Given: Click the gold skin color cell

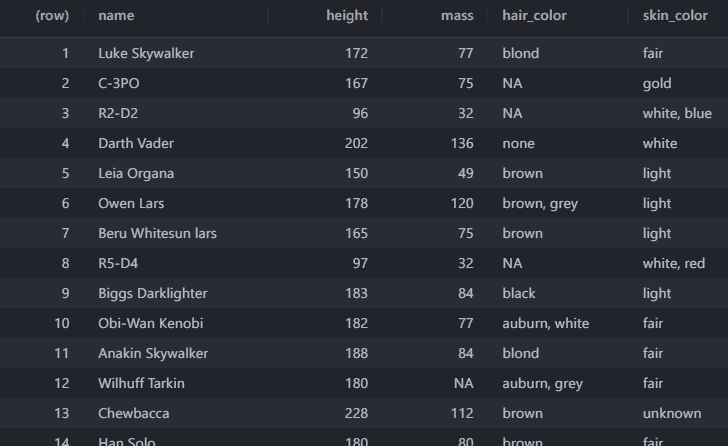Looking at the screenshot, I should point(657,83).
